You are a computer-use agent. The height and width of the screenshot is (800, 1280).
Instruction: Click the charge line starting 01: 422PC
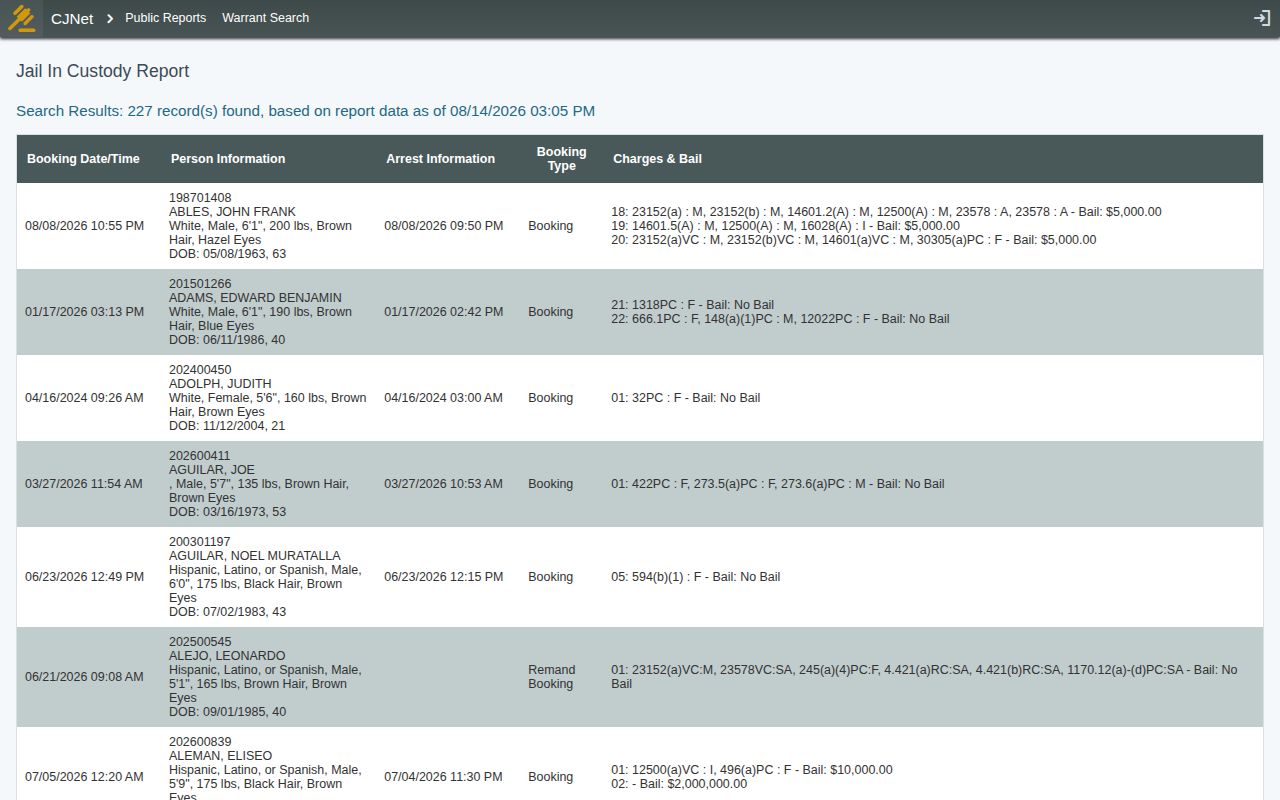(777, 484)
